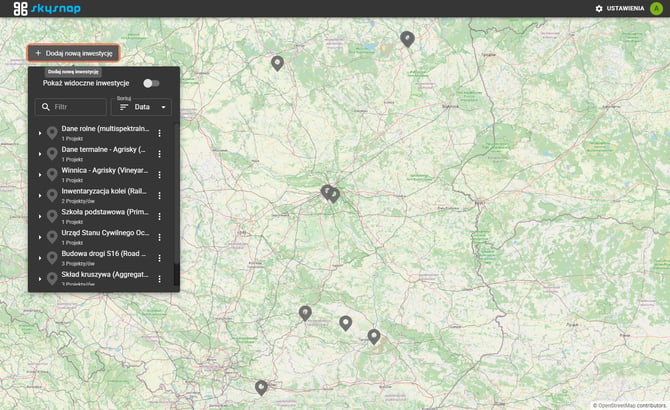Select Dane termalne - Agrisky investment name
The image size is (670, 410).
(x=103, y=149)
